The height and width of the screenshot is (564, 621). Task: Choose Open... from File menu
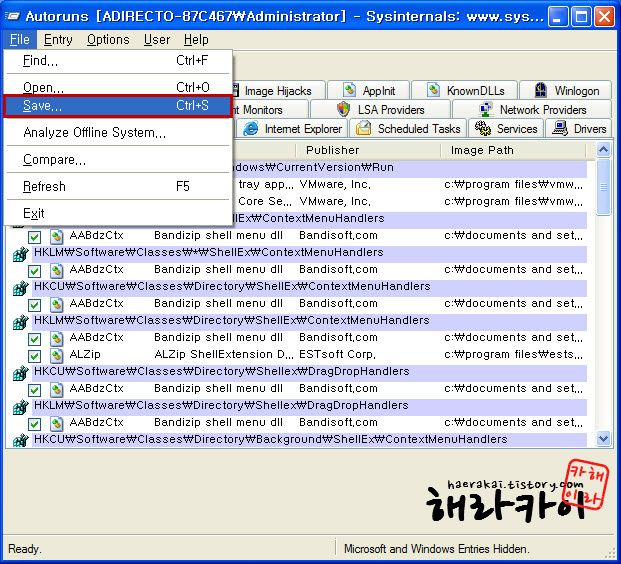(118, 87)
